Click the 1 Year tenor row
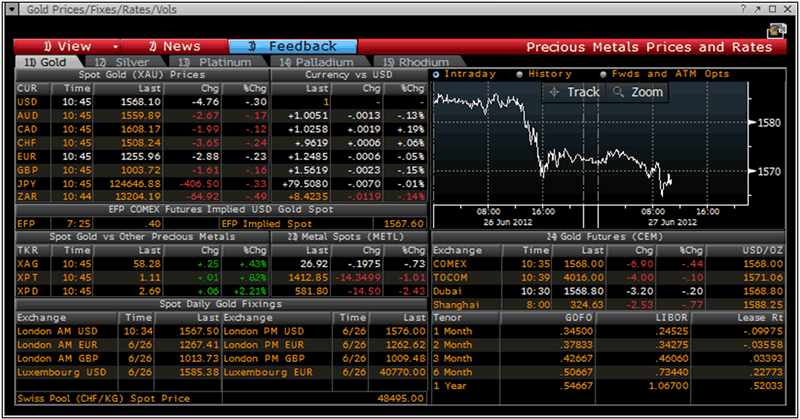 (x=608, y=386)
